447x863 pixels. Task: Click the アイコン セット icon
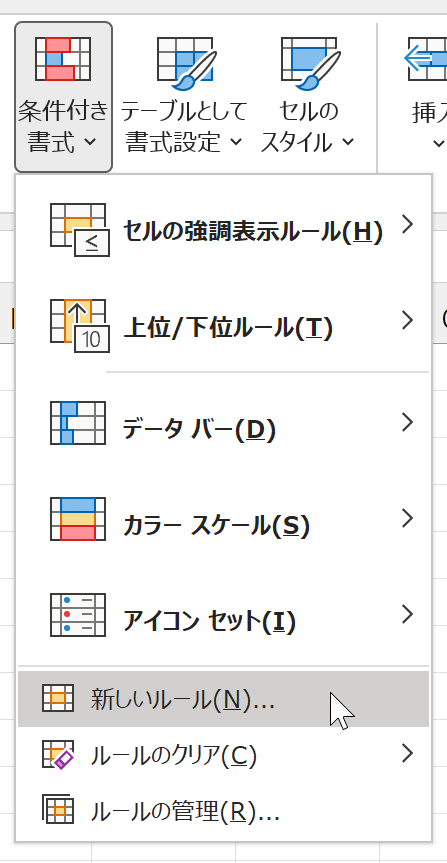78,615
